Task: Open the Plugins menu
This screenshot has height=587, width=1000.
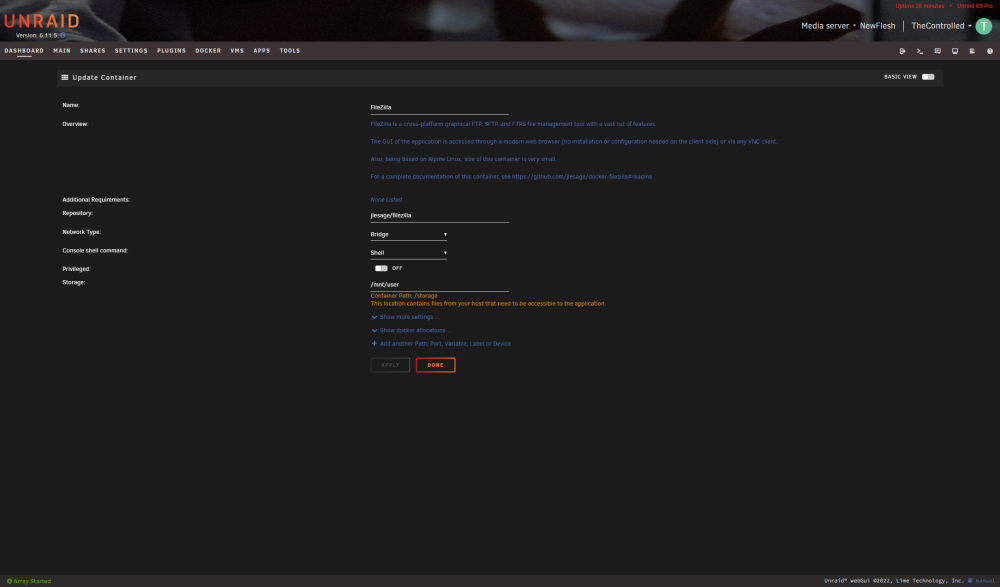Action: [x=172, y=51]
